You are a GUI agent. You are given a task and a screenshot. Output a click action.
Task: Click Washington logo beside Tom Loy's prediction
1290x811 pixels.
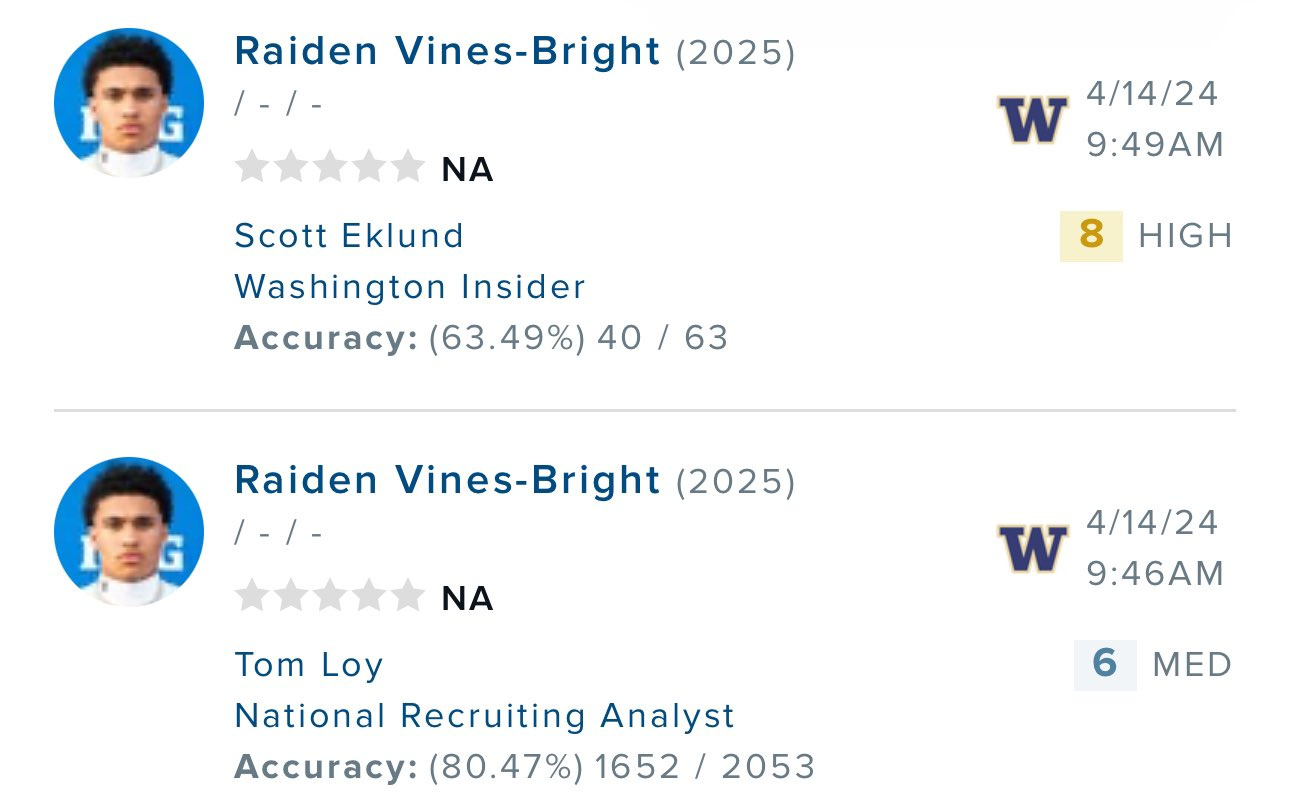pos(1033,548)
